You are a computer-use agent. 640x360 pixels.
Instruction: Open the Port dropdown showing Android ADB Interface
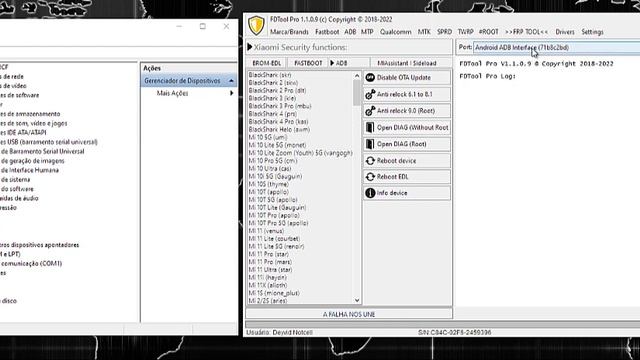tap(556, 47)
